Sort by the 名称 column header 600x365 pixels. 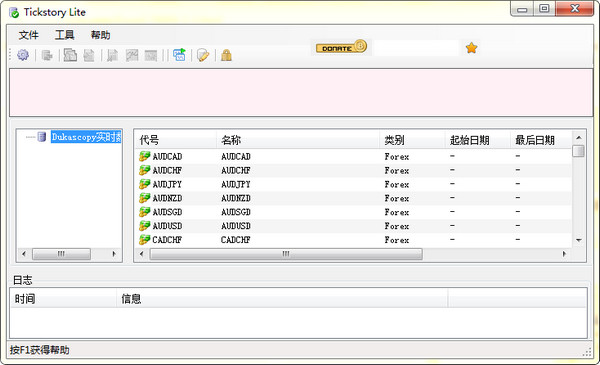click(x=298, y=140)
